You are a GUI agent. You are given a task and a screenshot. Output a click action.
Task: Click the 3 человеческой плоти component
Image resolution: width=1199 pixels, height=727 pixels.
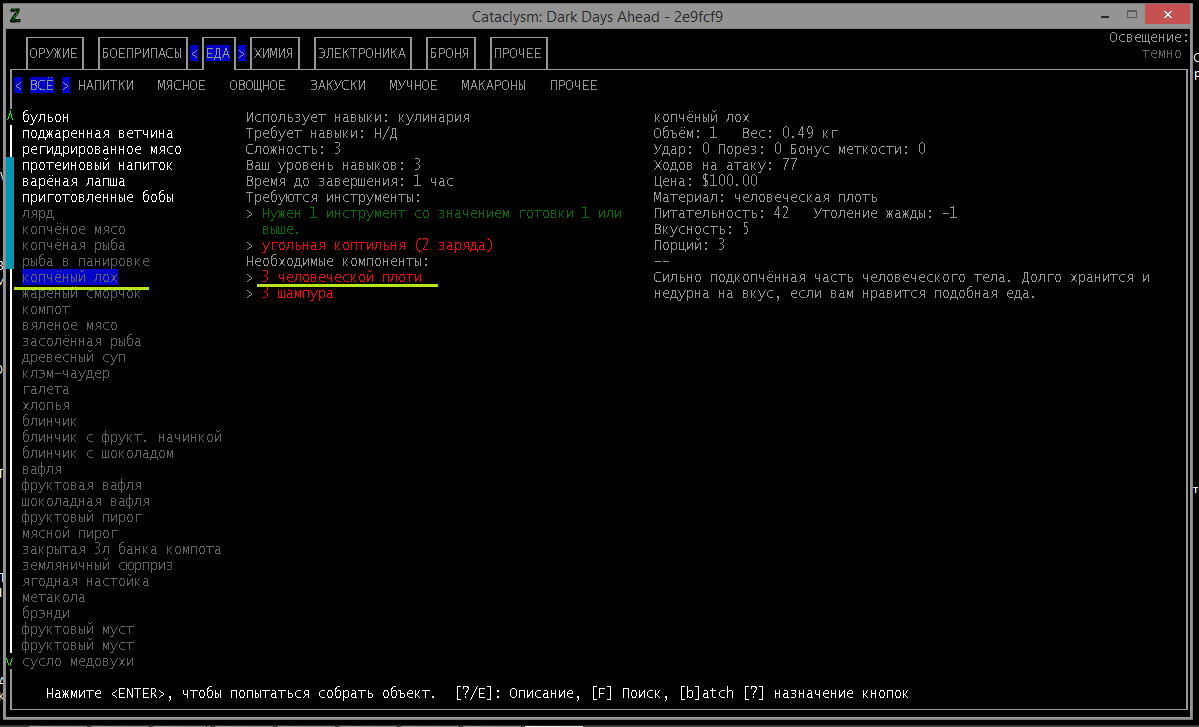342,277
